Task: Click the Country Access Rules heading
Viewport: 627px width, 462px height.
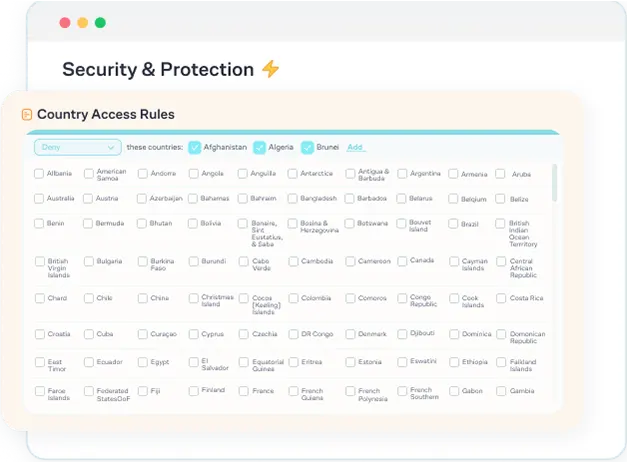Action: click(106, 114)
